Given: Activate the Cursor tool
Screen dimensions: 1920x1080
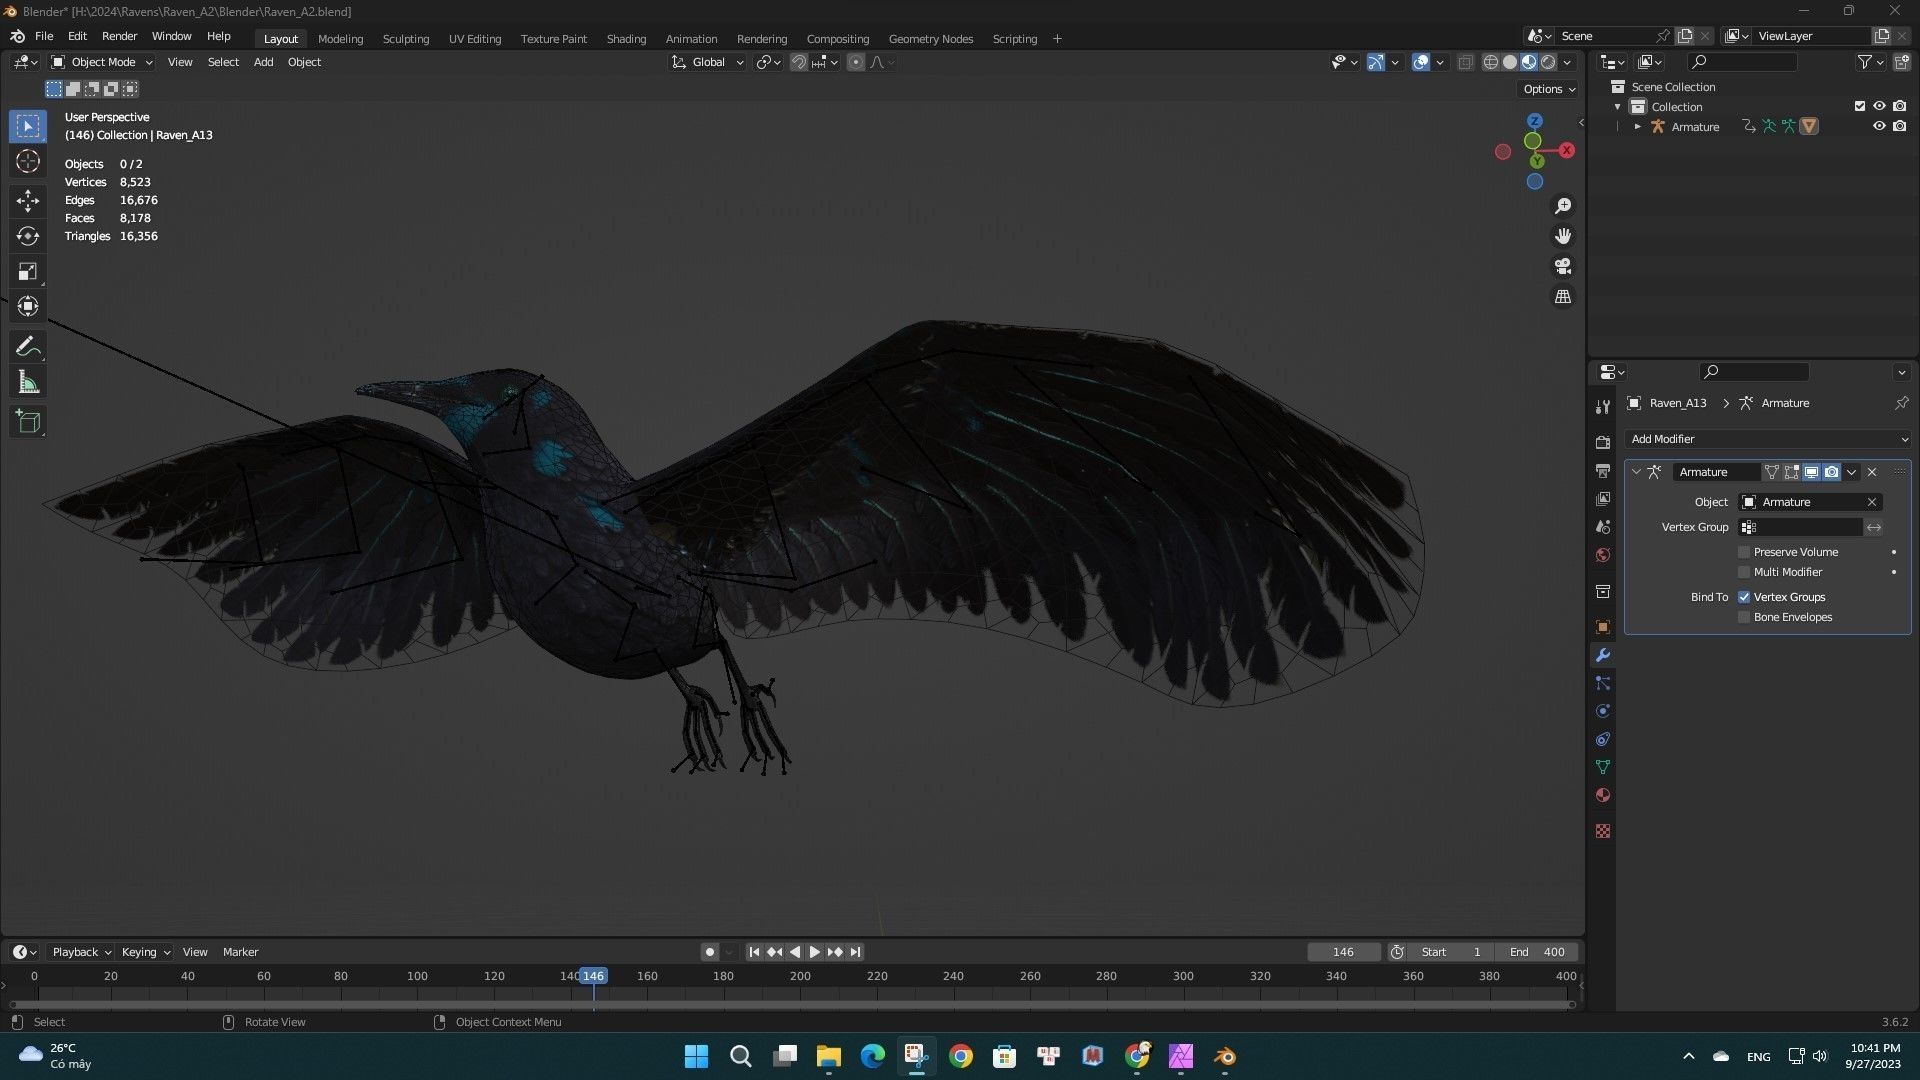Looking at the screenshot, I should 28,162.
